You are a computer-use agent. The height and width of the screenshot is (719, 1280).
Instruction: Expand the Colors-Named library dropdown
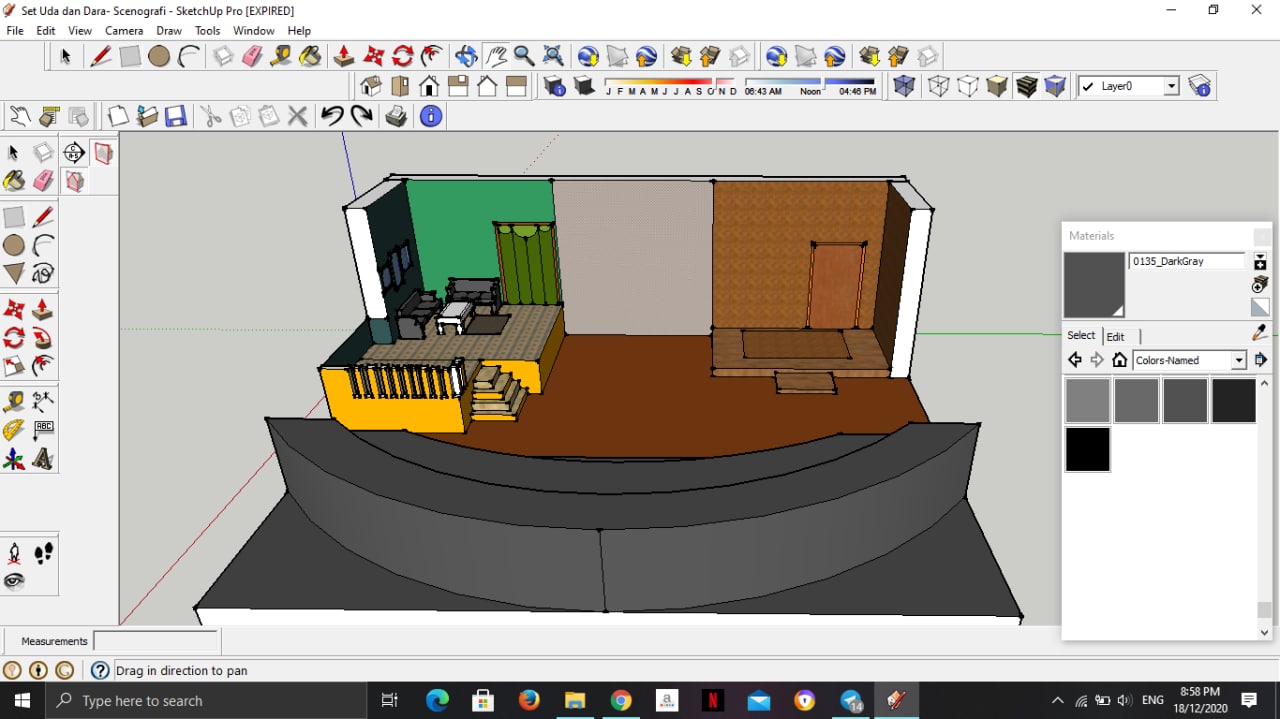click(1238, 360)
